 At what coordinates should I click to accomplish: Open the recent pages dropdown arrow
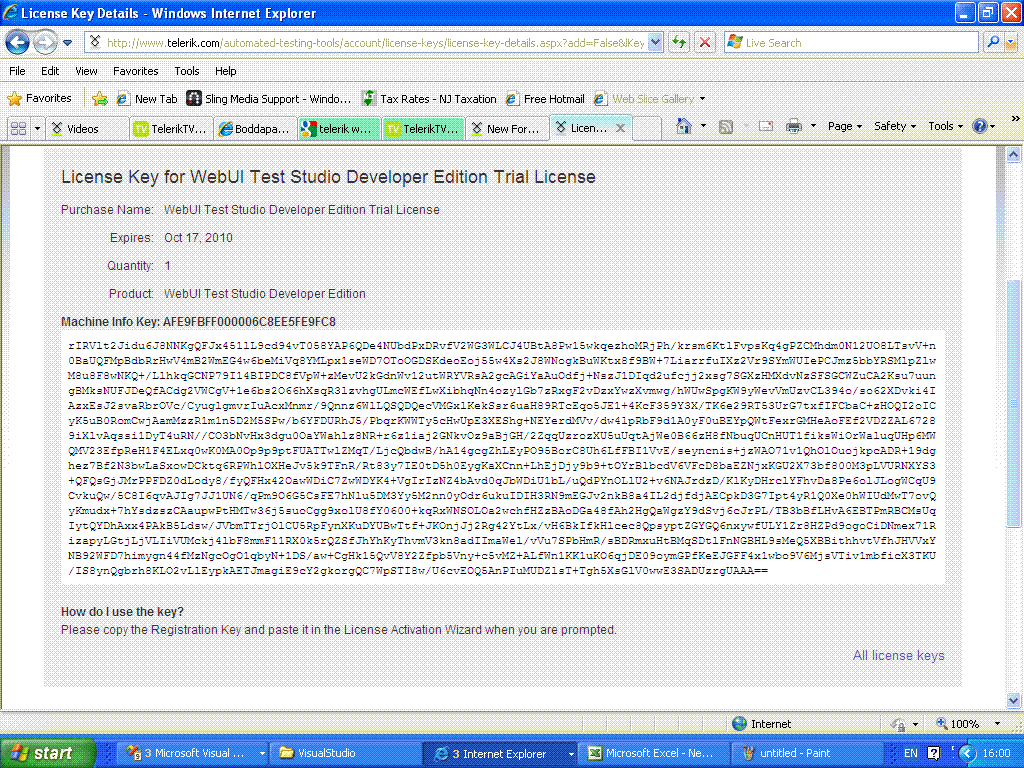point(67,43)
